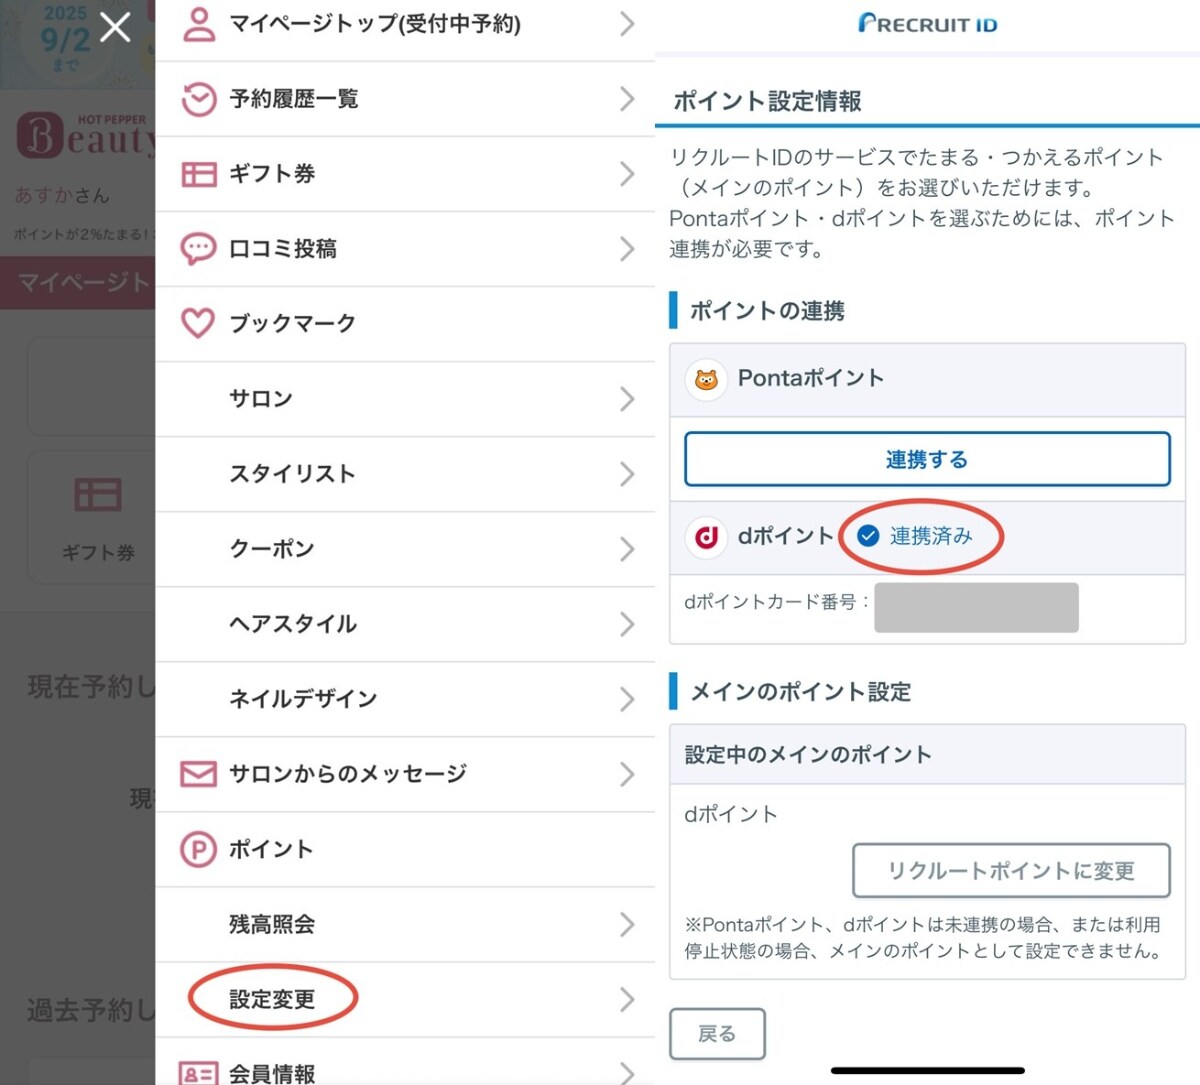Open the クーポン section chevron

click(628, 549)
